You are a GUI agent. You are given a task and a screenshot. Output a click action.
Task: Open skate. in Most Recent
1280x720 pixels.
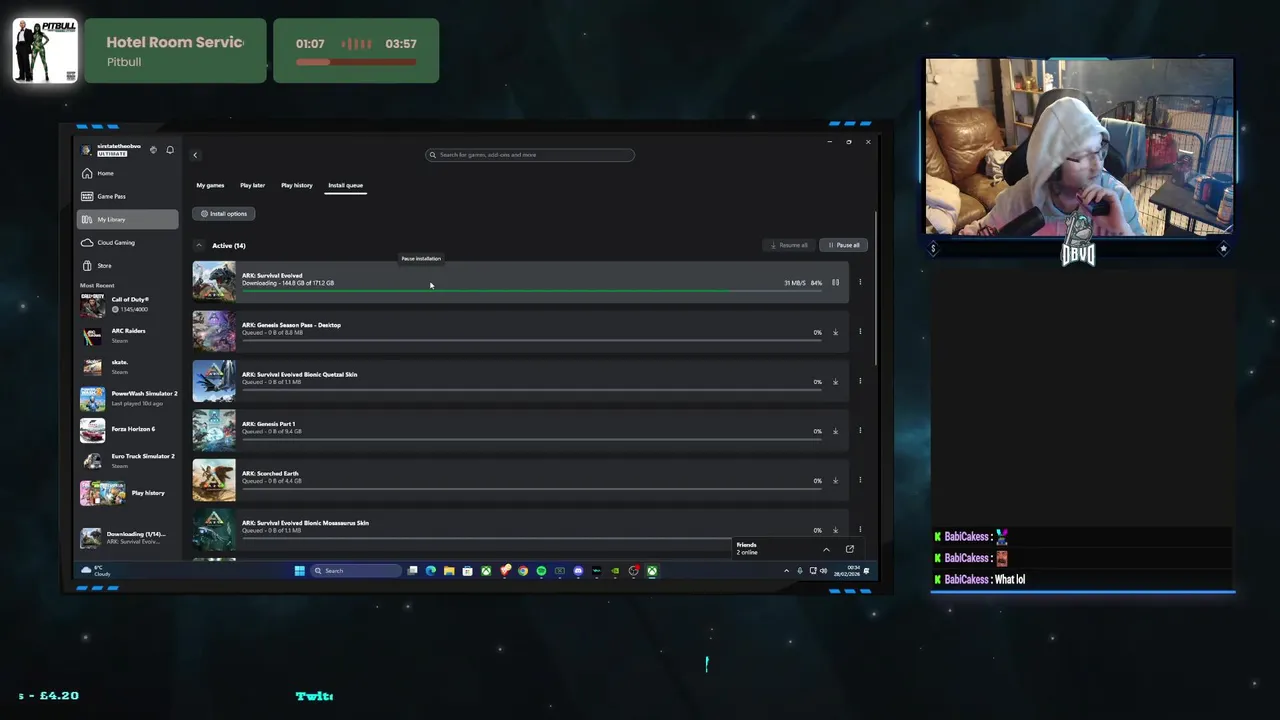(128, 366)
